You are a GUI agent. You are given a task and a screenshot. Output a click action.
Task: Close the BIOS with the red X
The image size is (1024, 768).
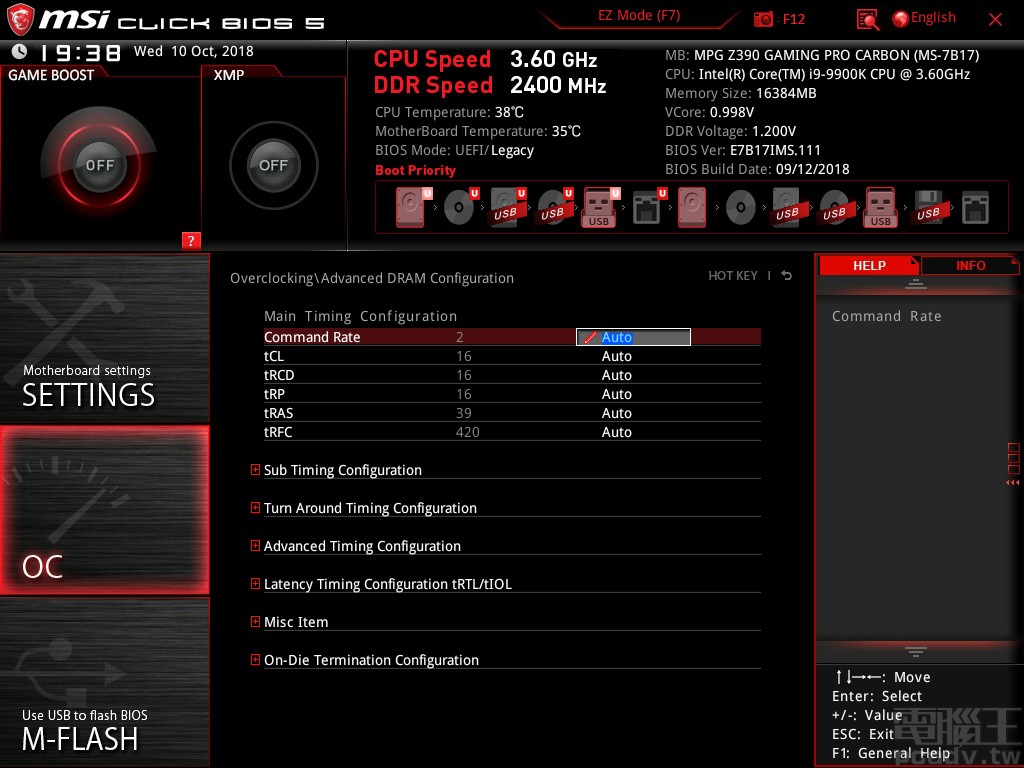(995, 19)
